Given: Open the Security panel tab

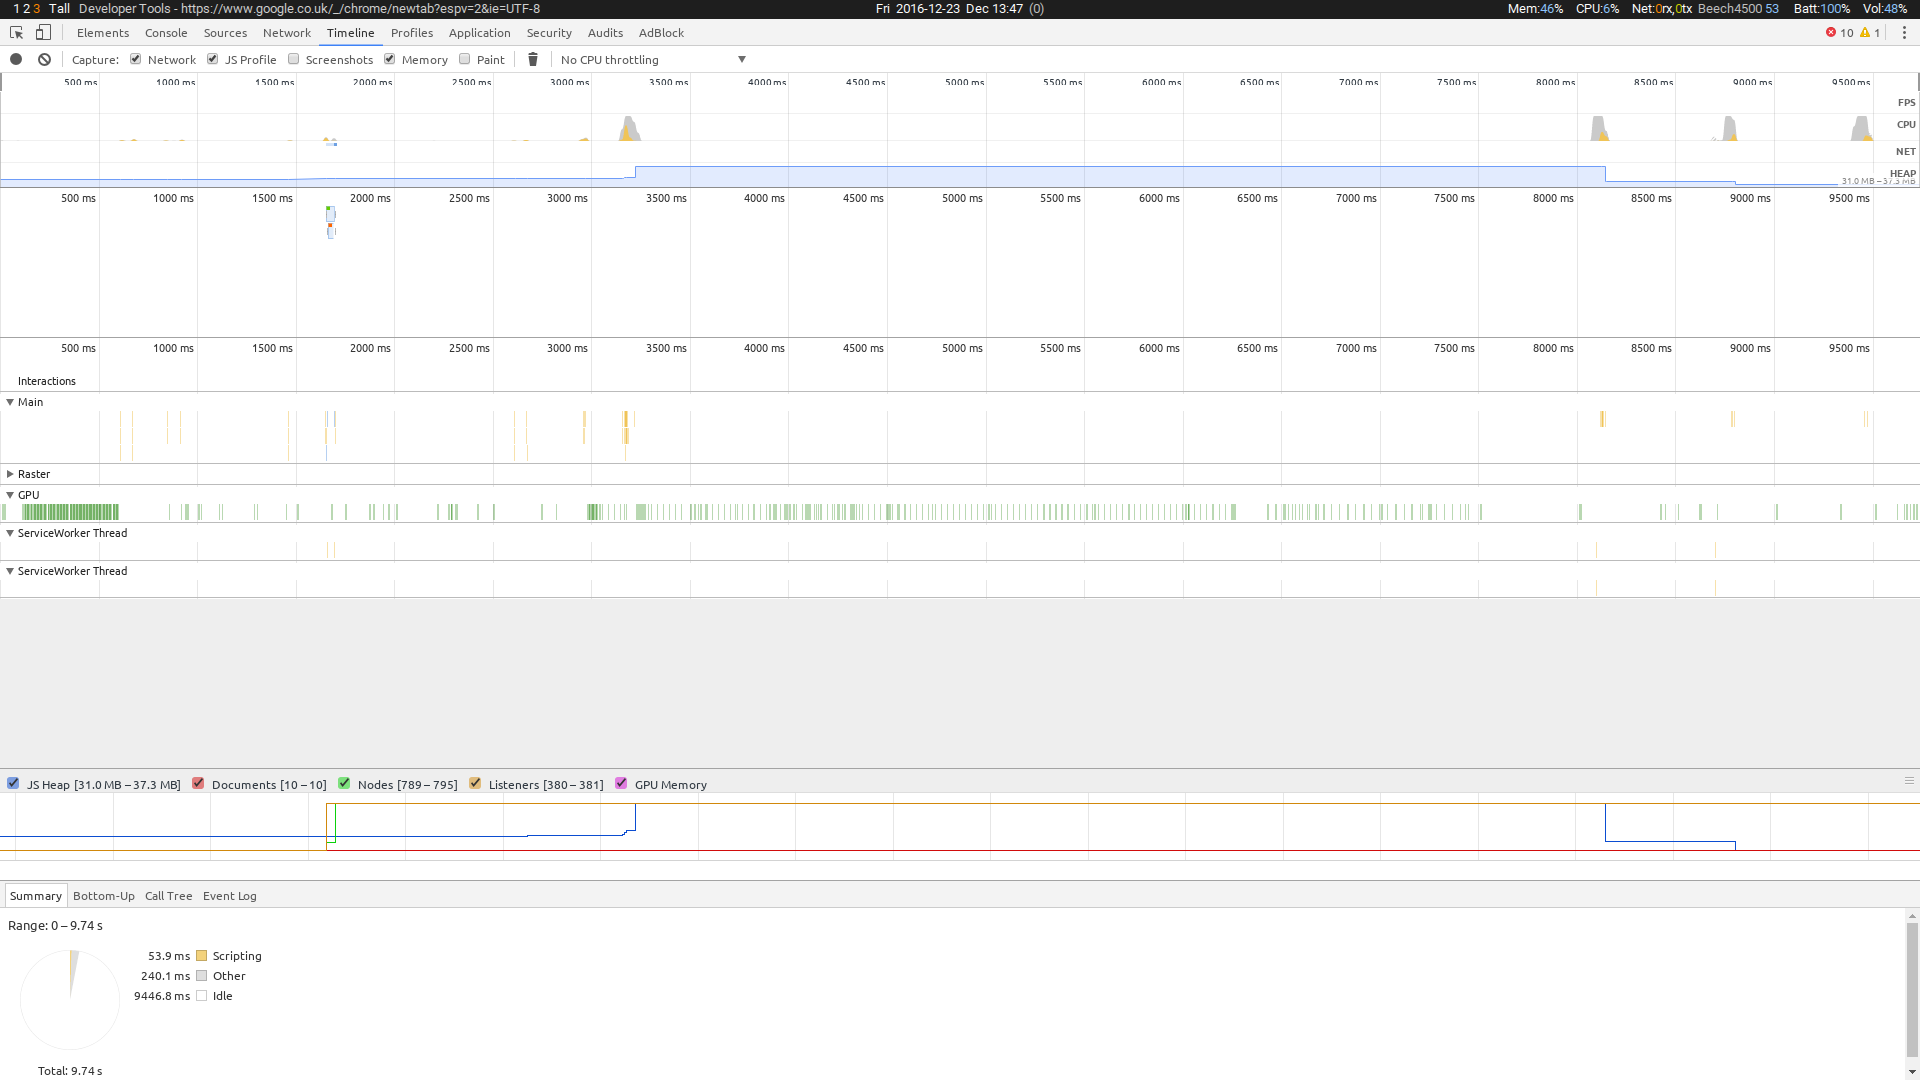Looking at the screenshot, I should click(x=549, y=33).
